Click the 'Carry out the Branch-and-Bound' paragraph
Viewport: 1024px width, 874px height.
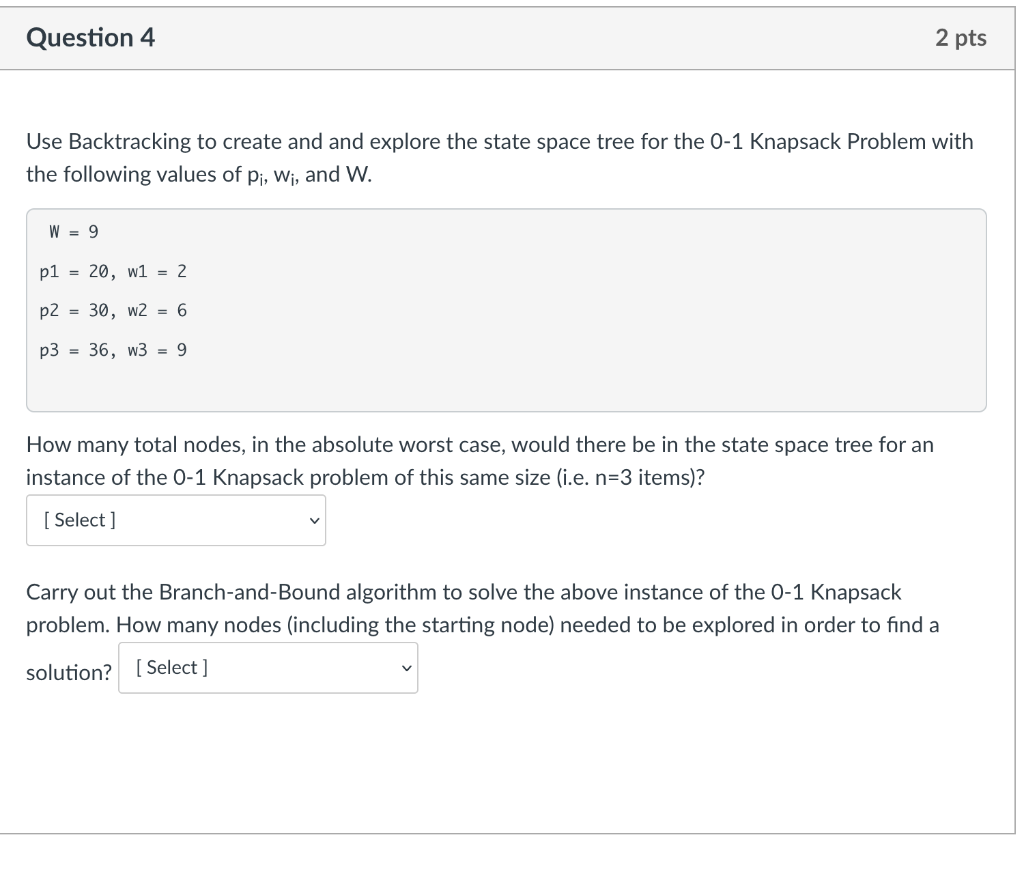click(x=464, y=592)
